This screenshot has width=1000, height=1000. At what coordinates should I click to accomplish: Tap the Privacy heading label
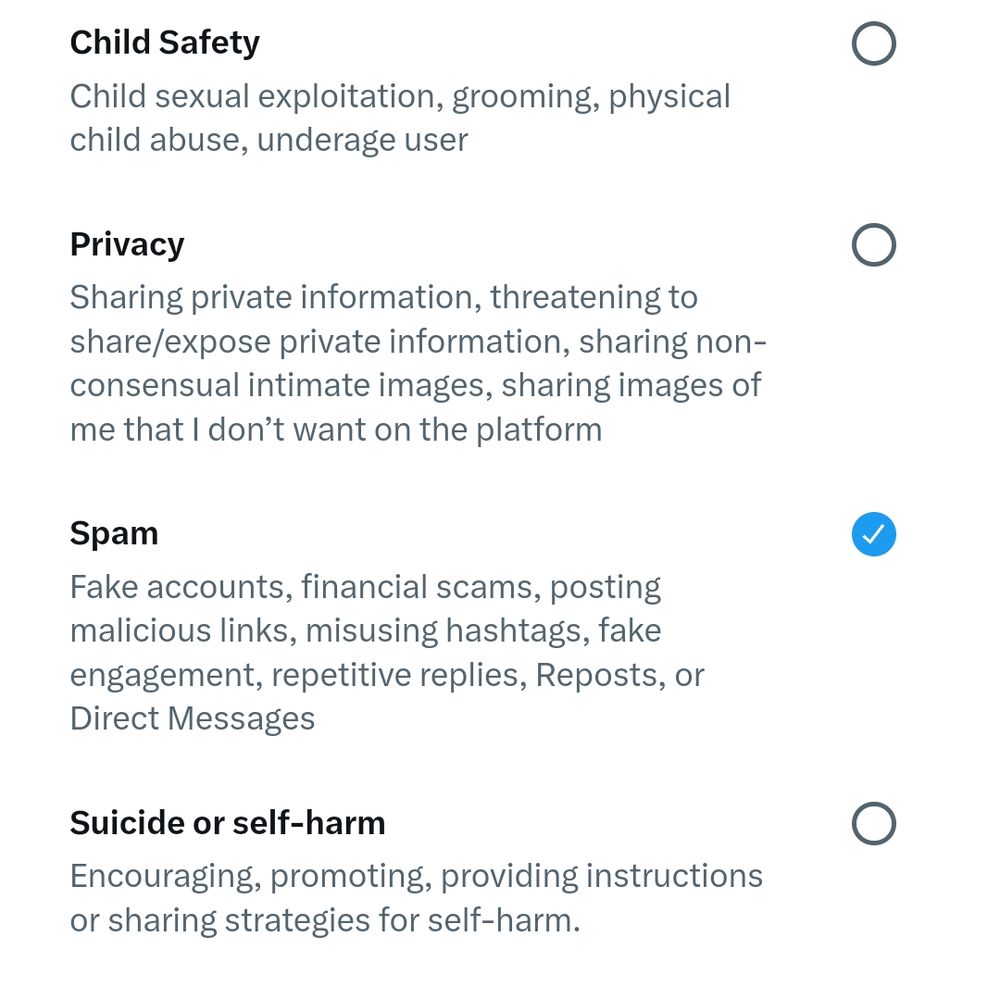pos(127,245)
